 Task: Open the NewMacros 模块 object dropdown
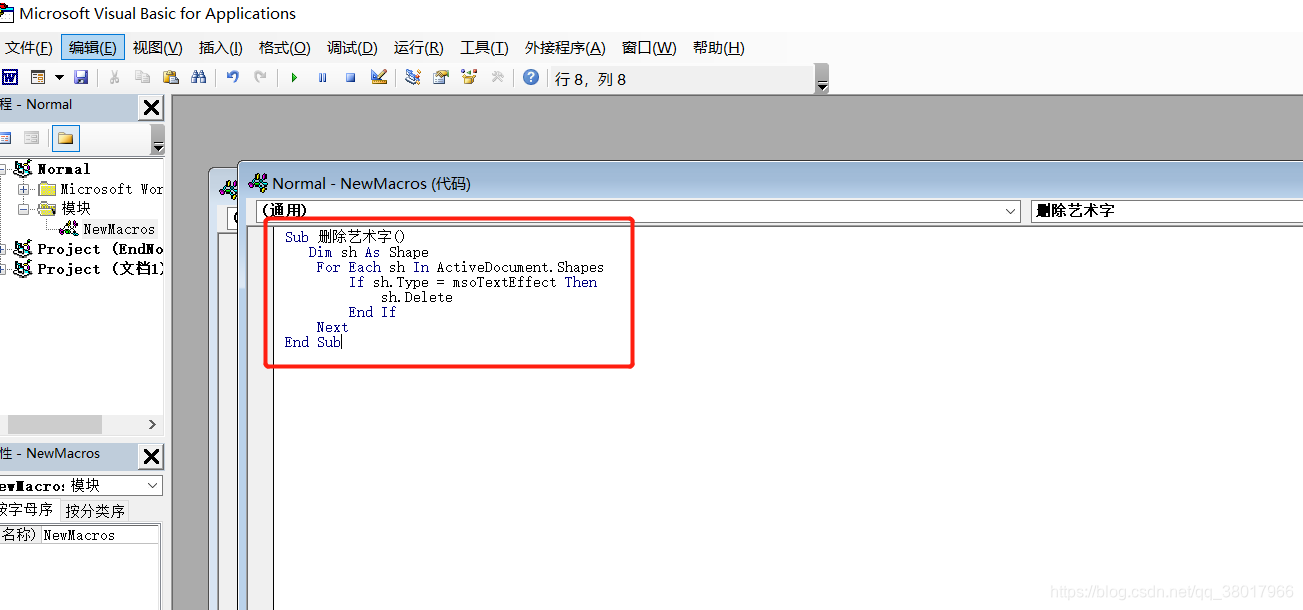(x=152, y=485)
